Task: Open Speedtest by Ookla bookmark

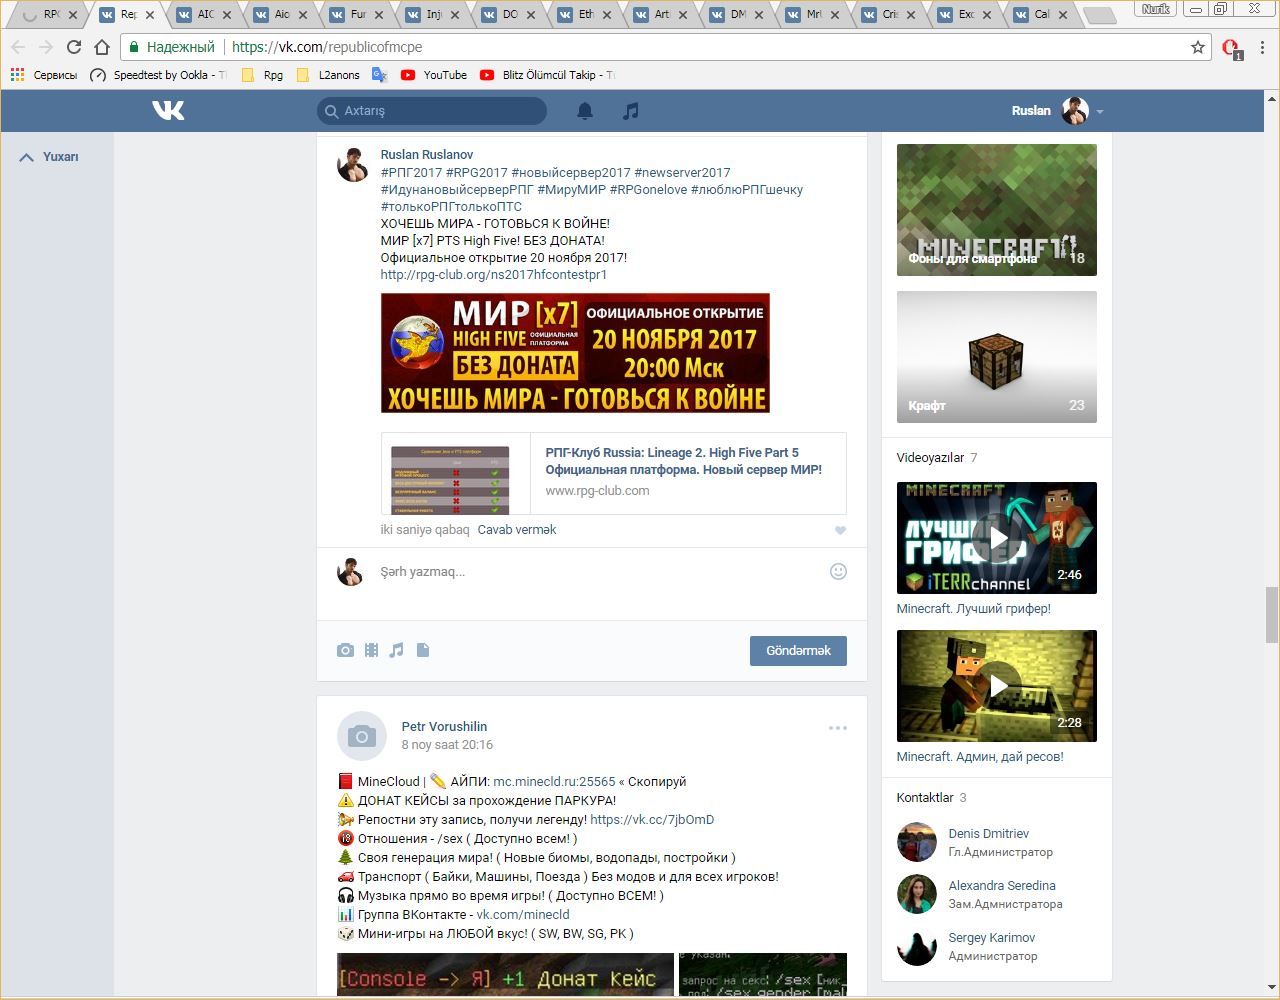Action: tap(159, 75)
